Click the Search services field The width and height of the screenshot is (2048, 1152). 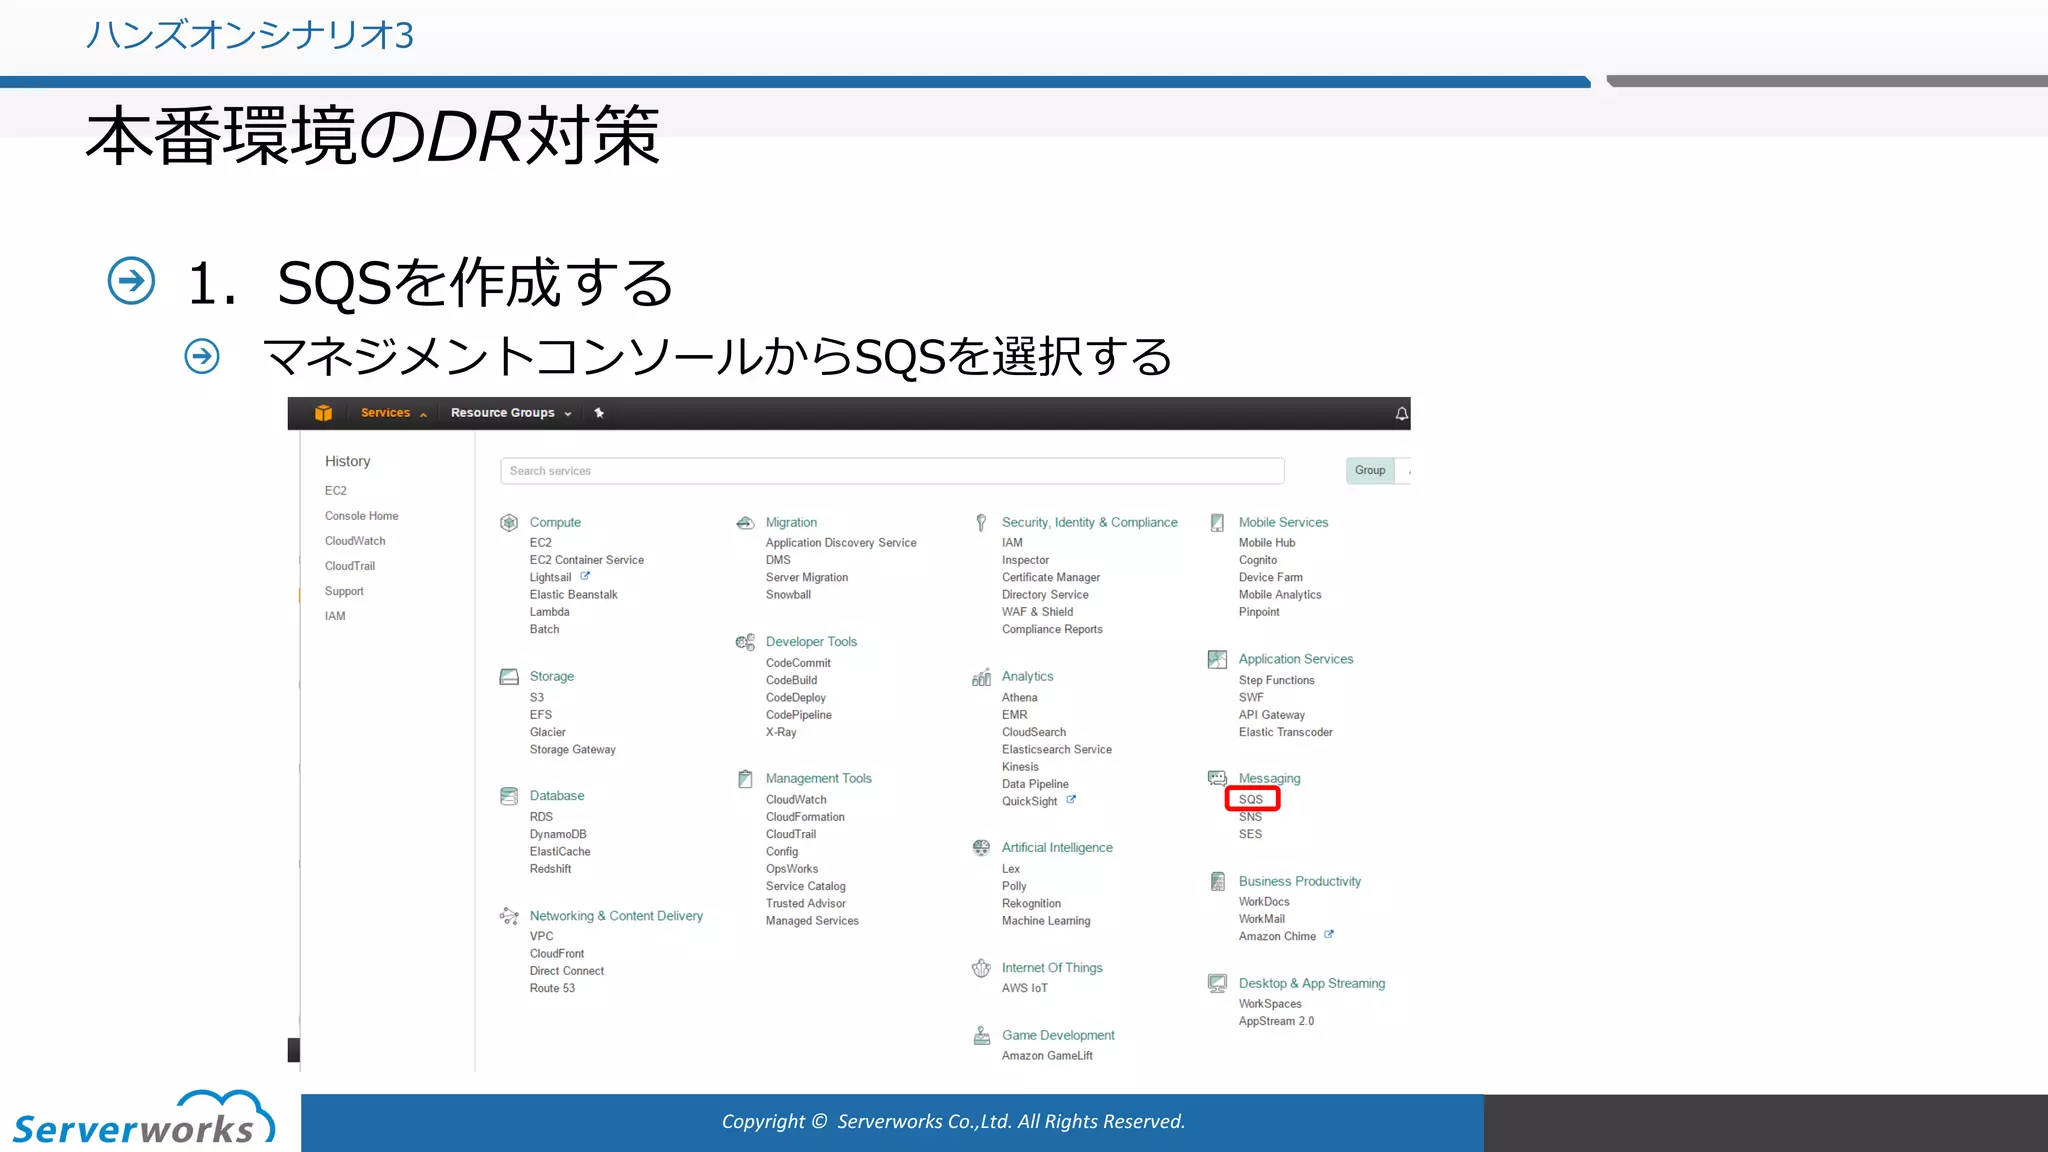(x=892, y=471)
